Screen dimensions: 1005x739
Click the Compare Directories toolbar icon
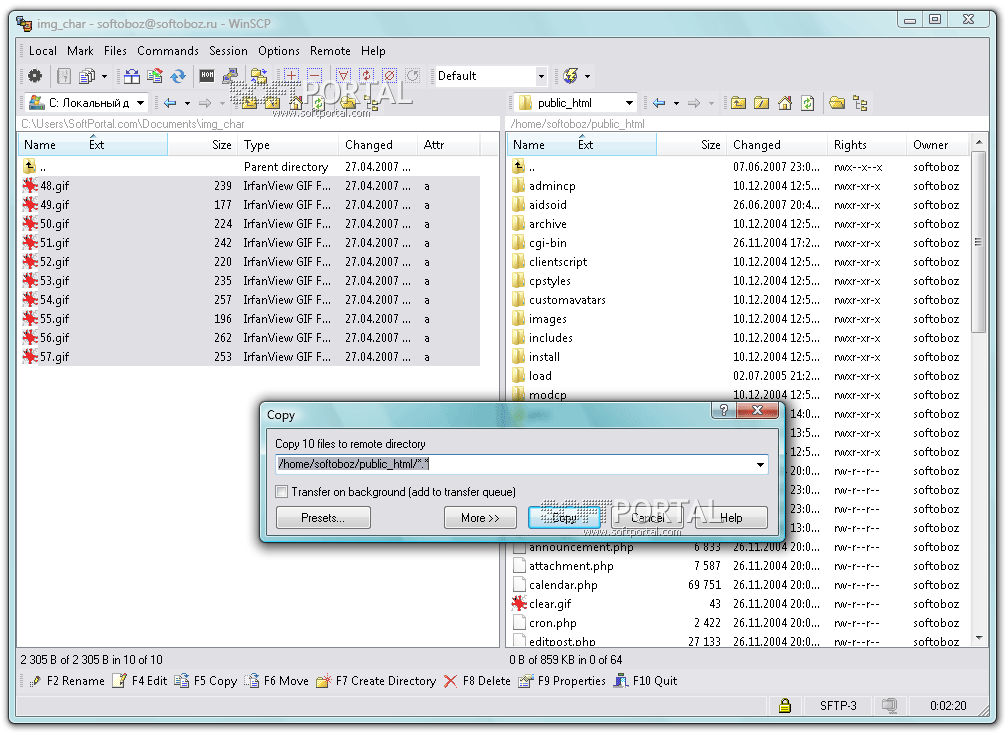pyautogui.click(x=131, y=76)
